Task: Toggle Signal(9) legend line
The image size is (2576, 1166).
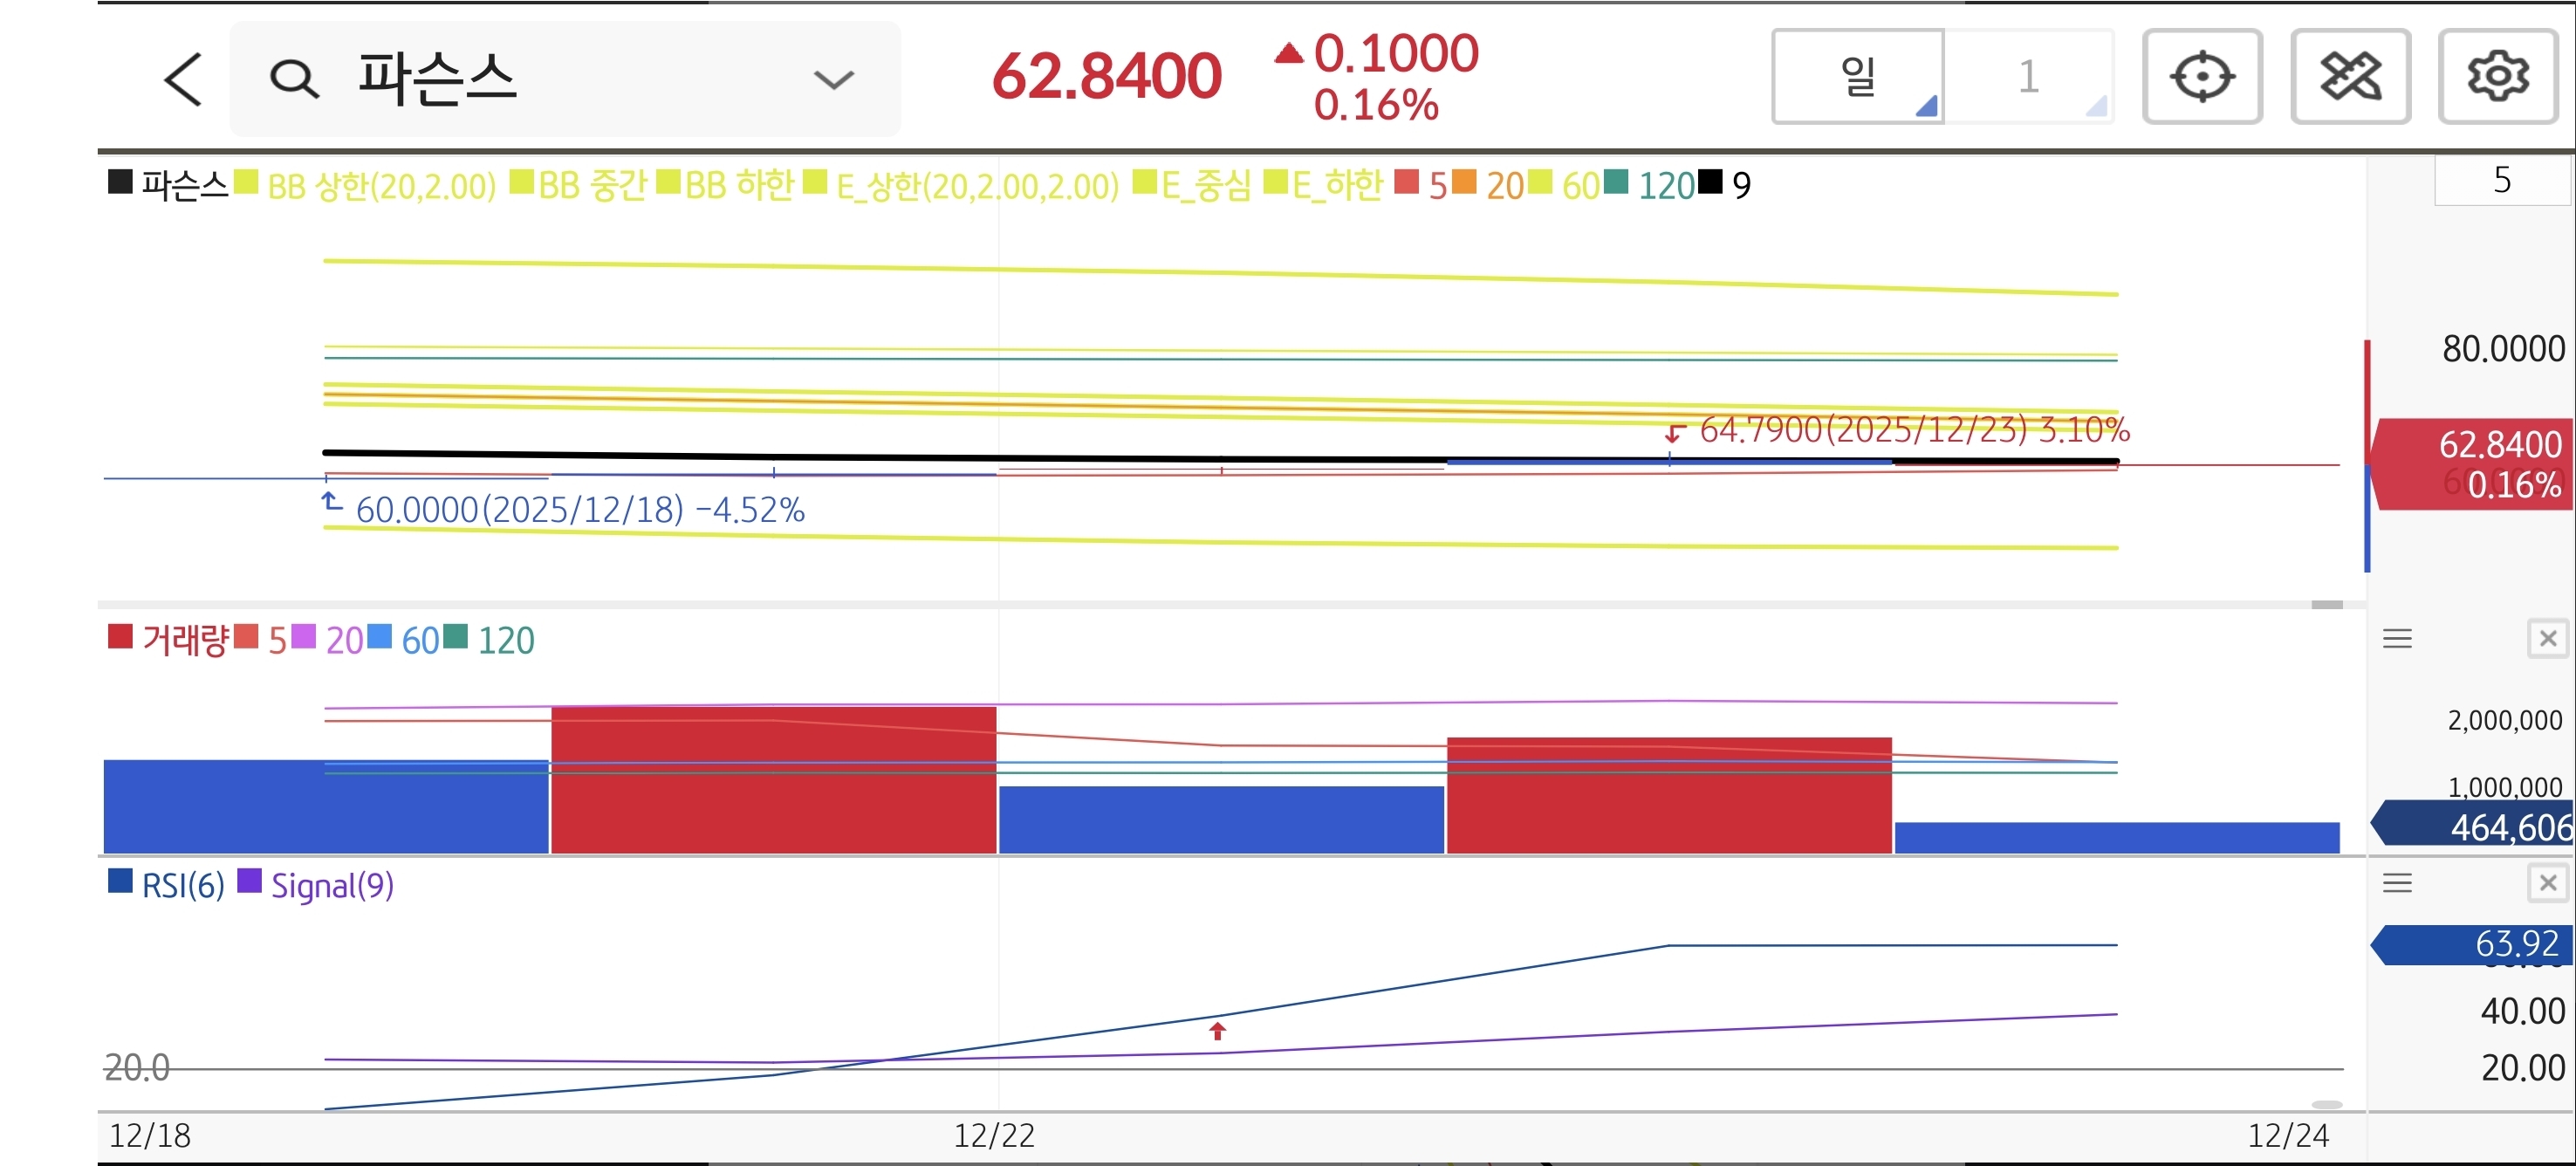Action: [x=331, y=885]
